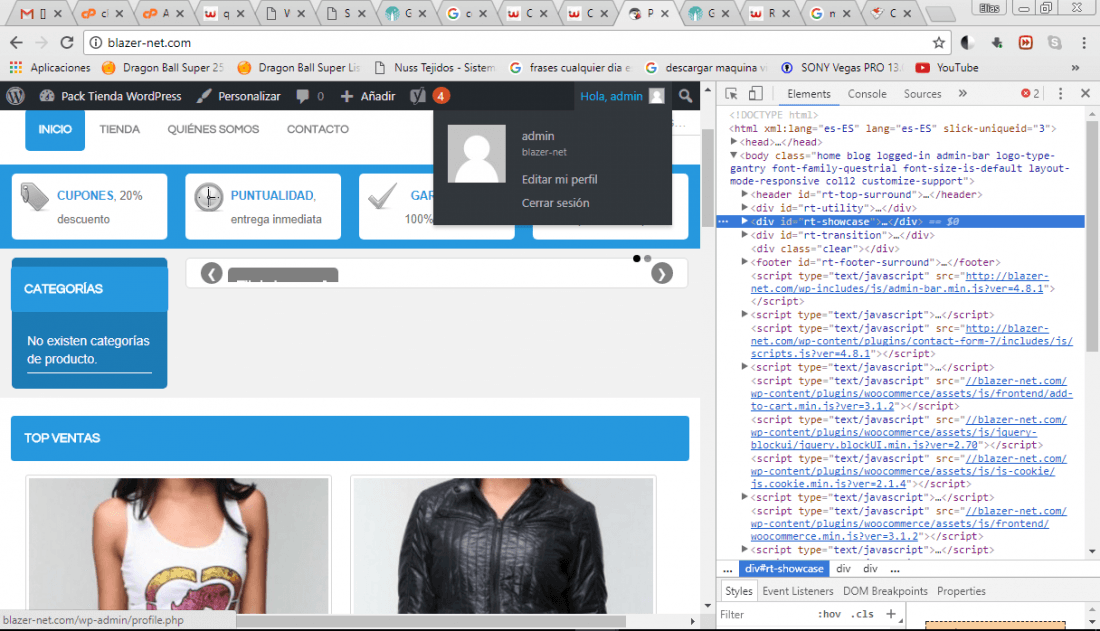
Task: Open the DOM Breakpoints pane
Action: click(885, 591)
